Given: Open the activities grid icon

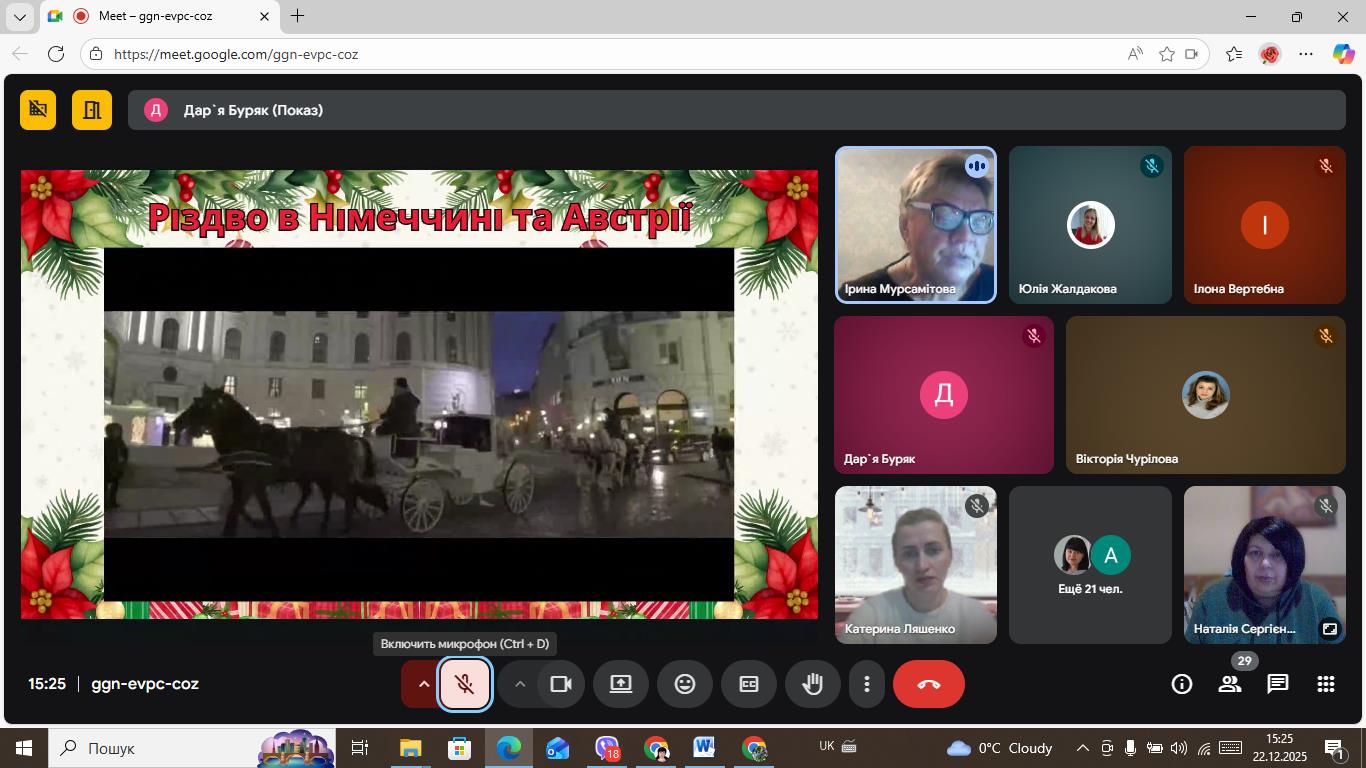Looking at the screenshot, I should coord(1325,684).
